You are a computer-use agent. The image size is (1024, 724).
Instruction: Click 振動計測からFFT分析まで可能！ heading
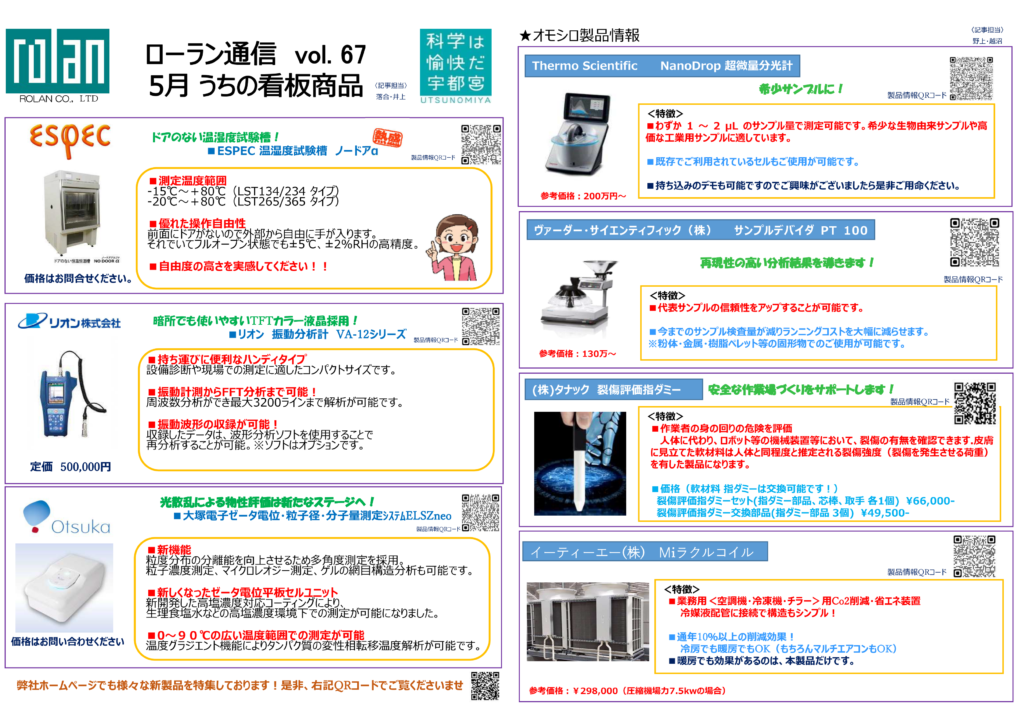232,392
